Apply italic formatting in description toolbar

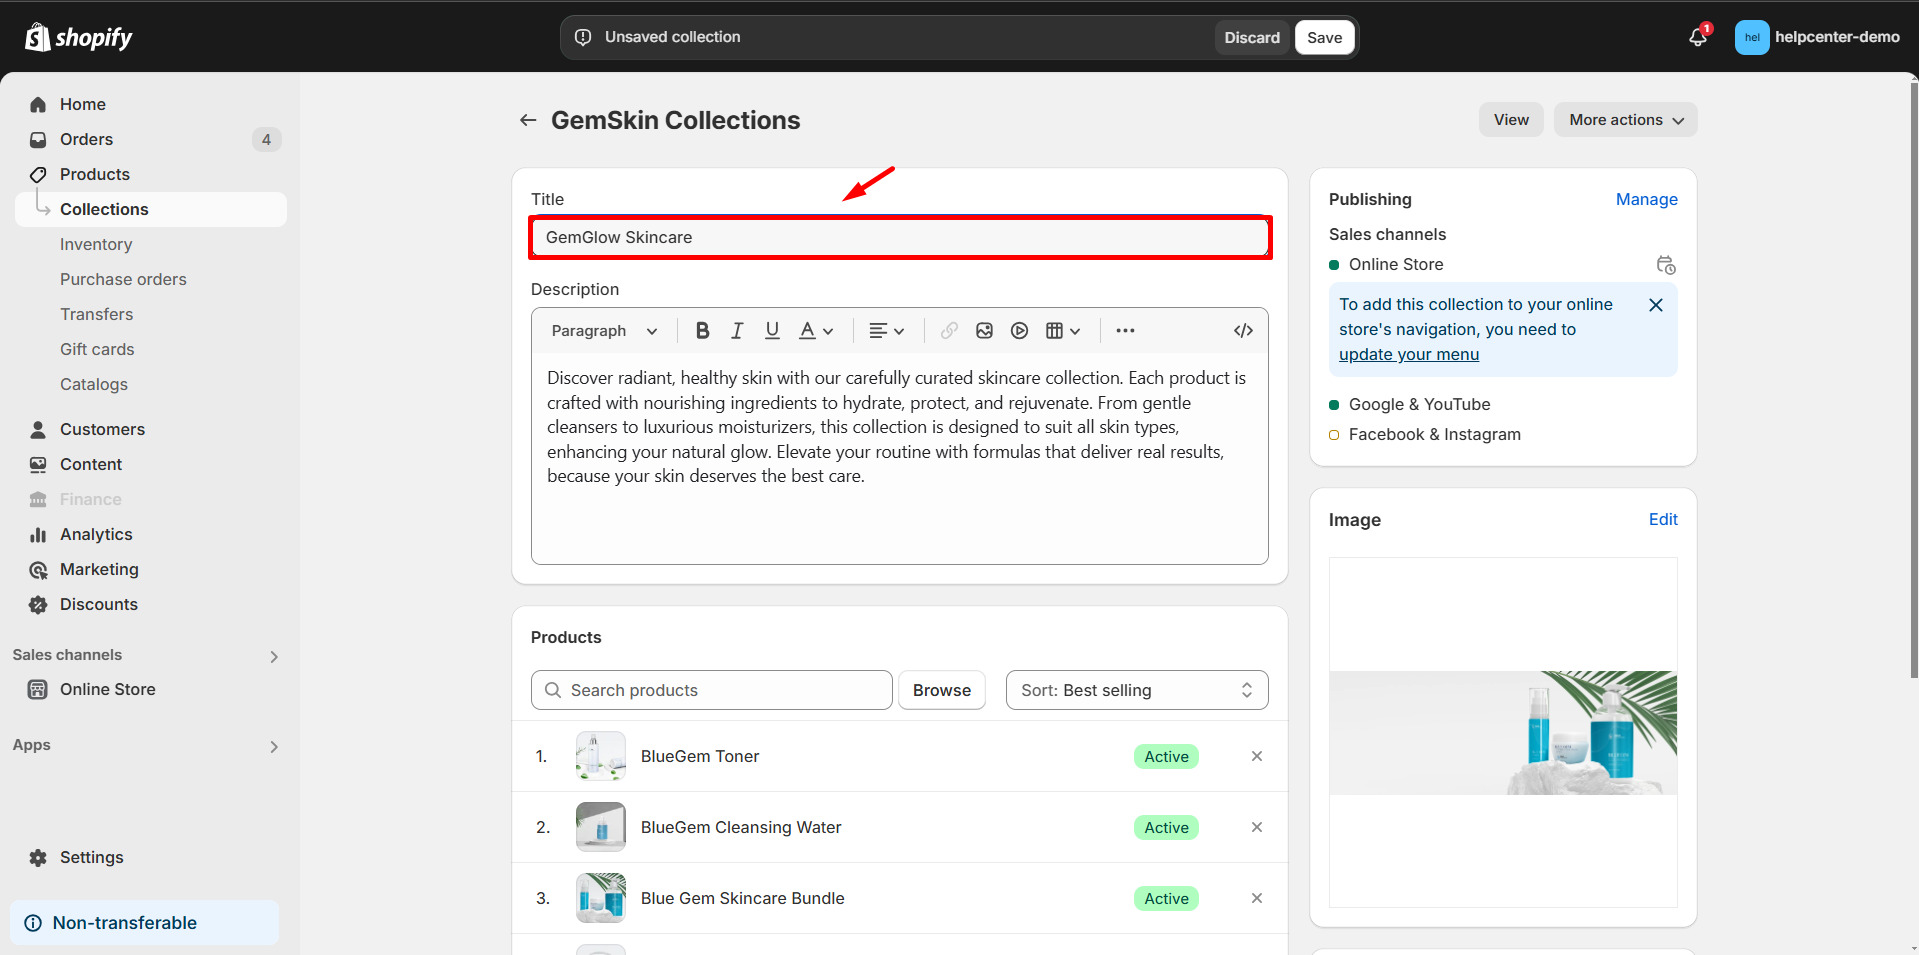(737, 331)
